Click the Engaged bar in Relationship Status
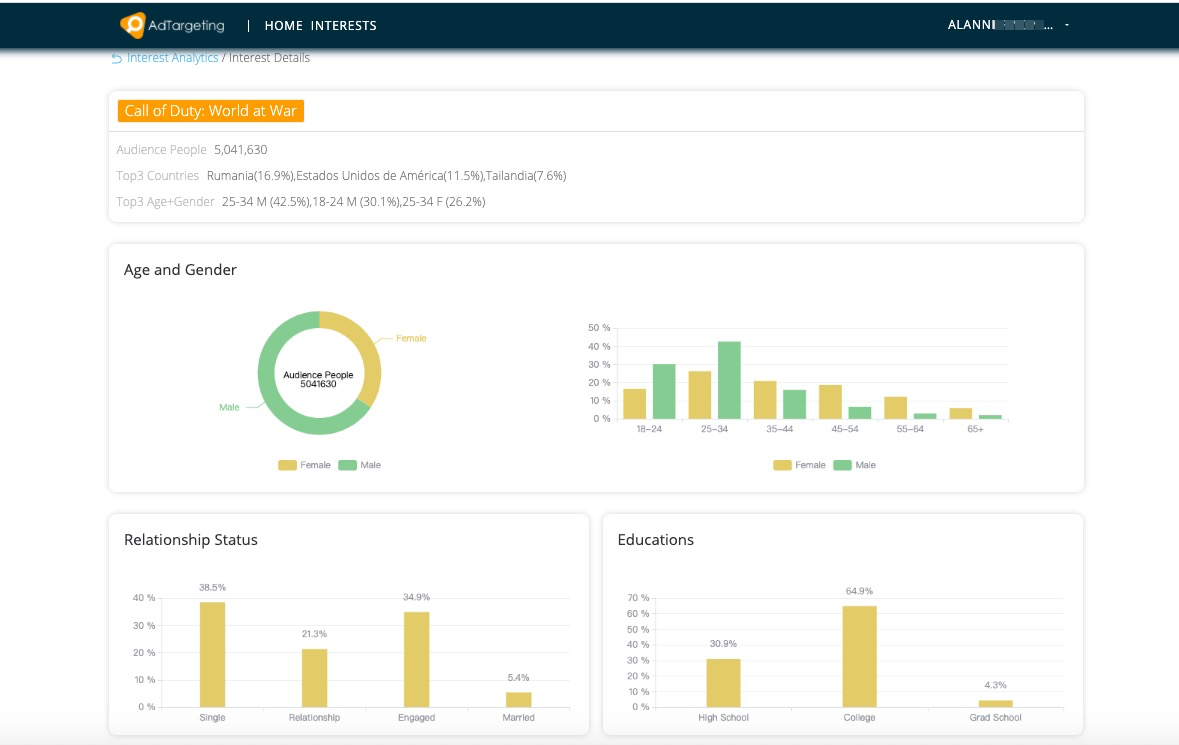The height and width of the screenshot is (745, 1179). [417, 659]
